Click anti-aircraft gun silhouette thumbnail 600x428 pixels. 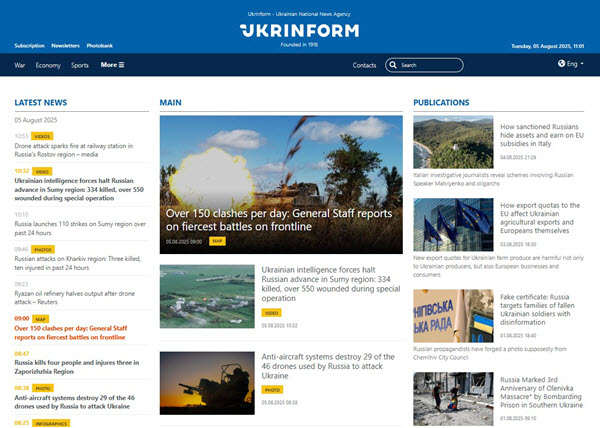pyautogui.click(x=207, y=383)
